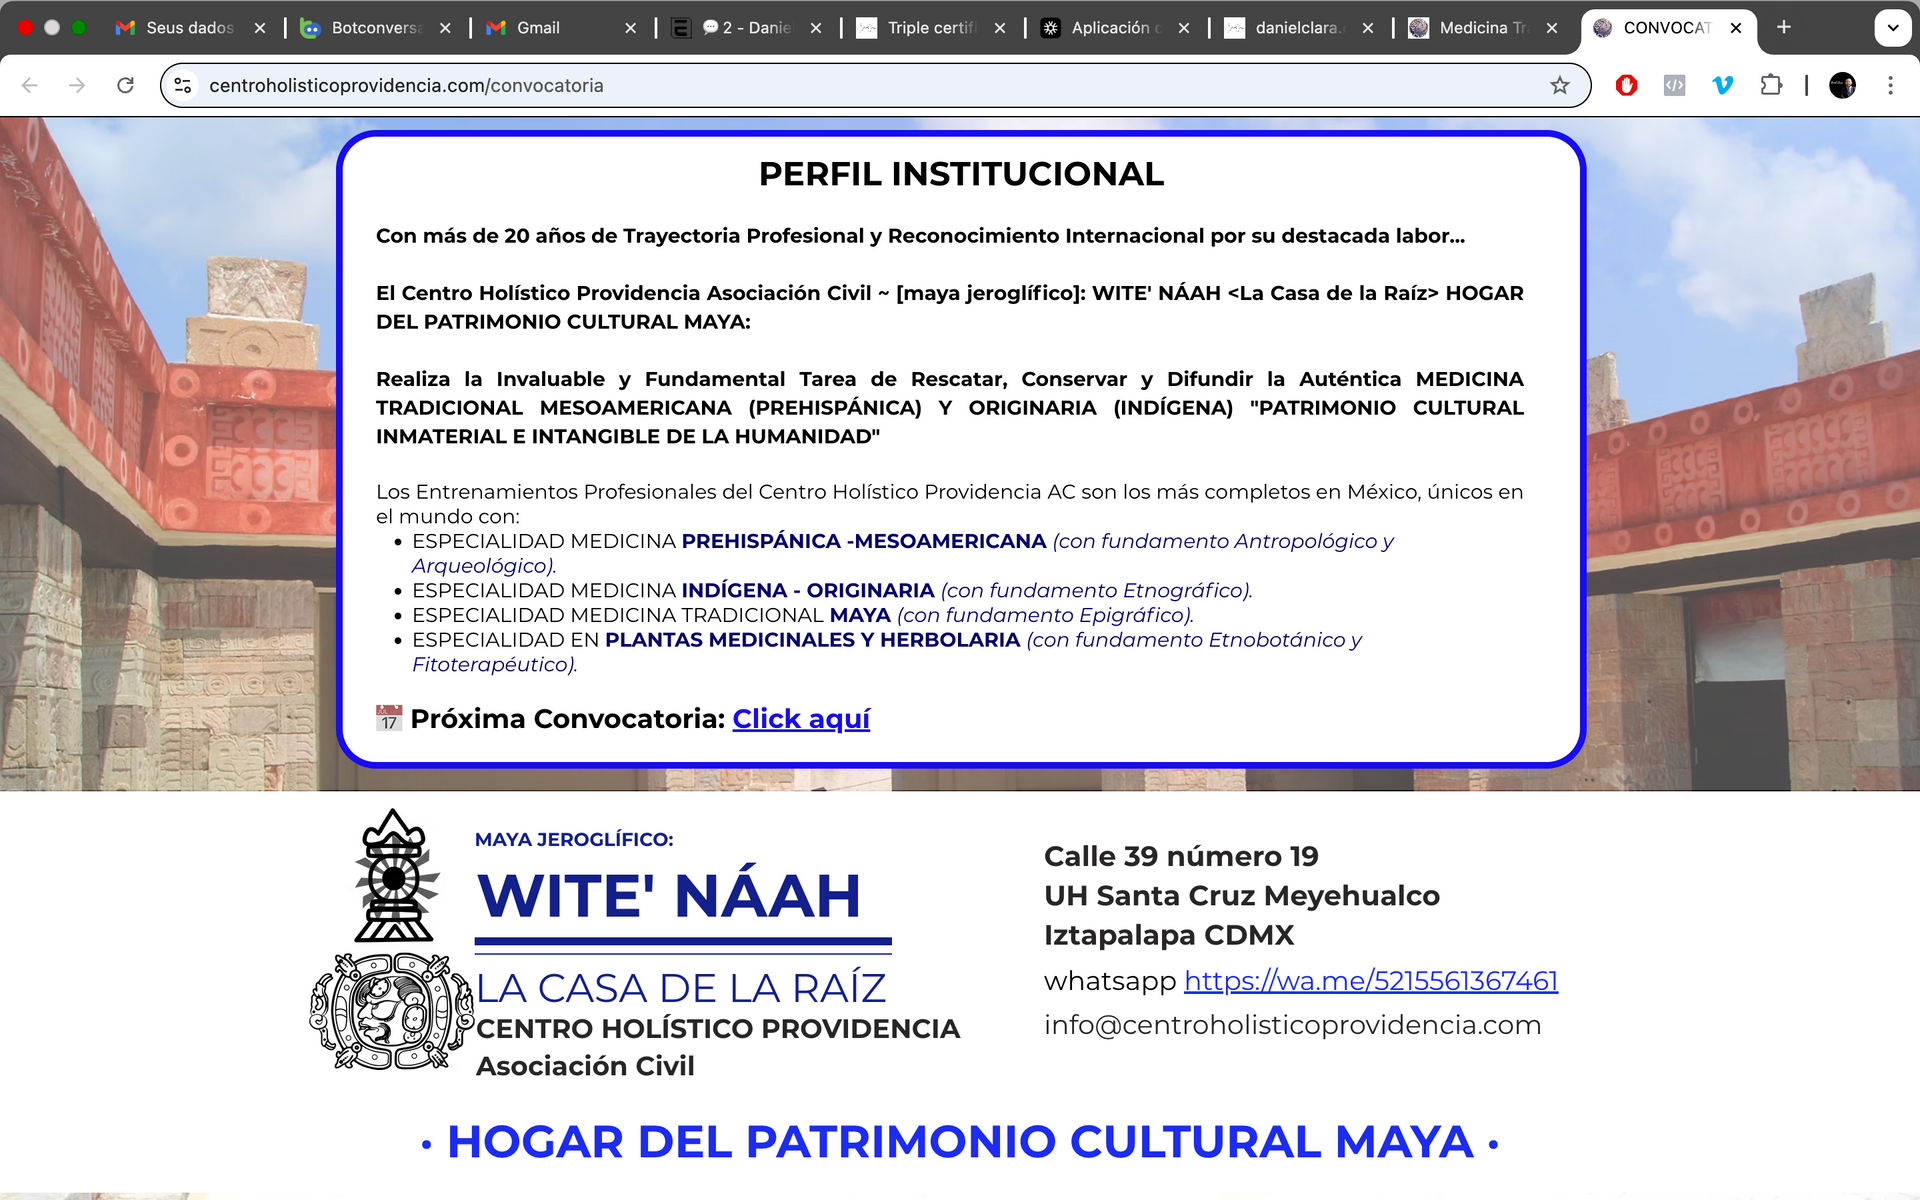1920x1200 pixels.
Task: Go back with the back arrow
Action: pyautogui.click(x=30, y=85)
